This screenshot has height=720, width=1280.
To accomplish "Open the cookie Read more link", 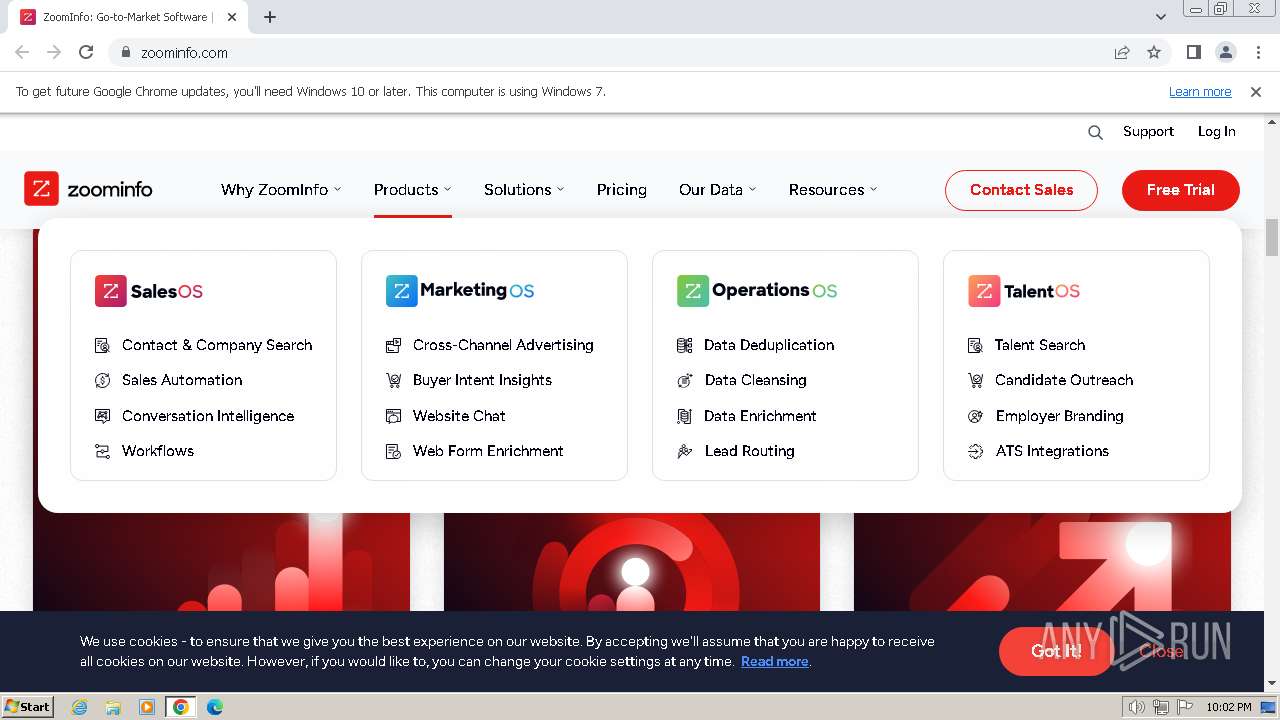I will point(775,661).
